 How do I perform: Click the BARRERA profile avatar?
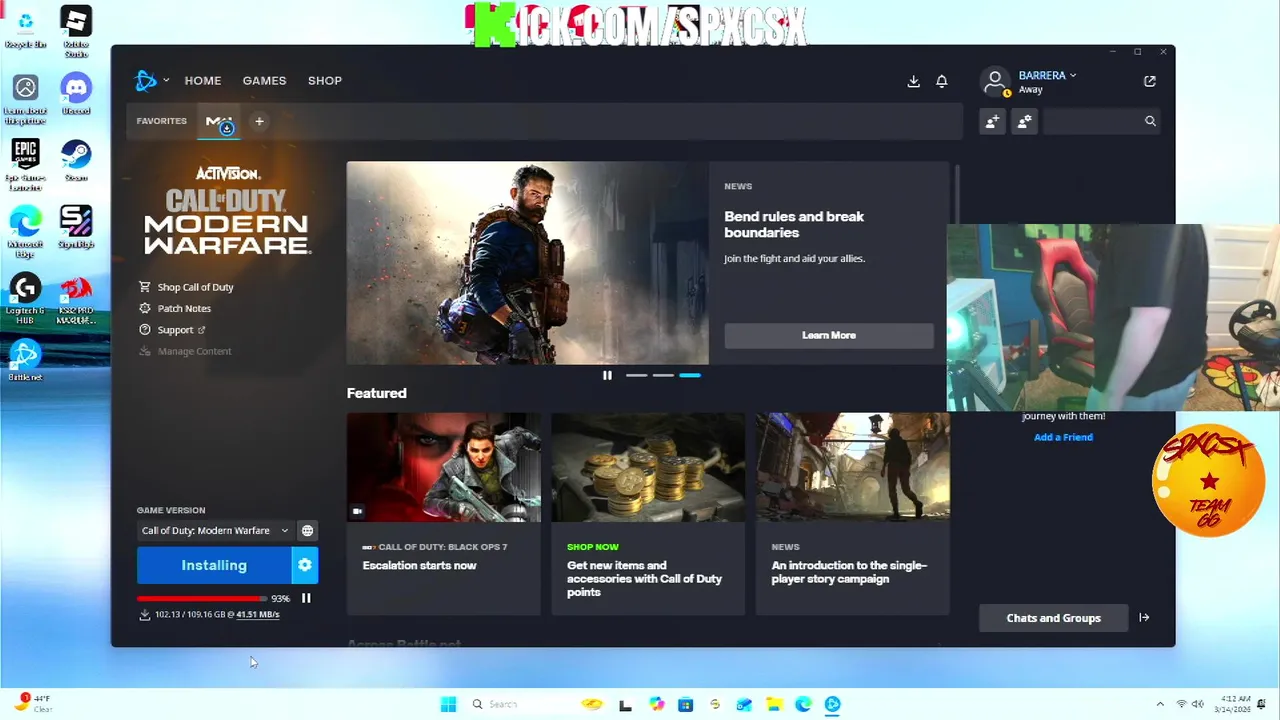click(x=995, y=81)
